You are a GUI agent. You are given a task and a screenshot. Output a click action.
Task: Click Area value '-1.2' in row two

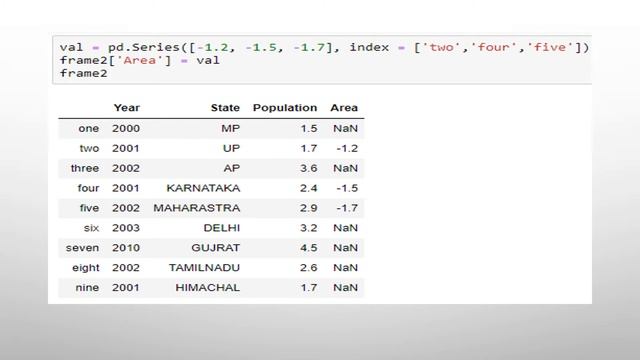[x=347, y=149]
